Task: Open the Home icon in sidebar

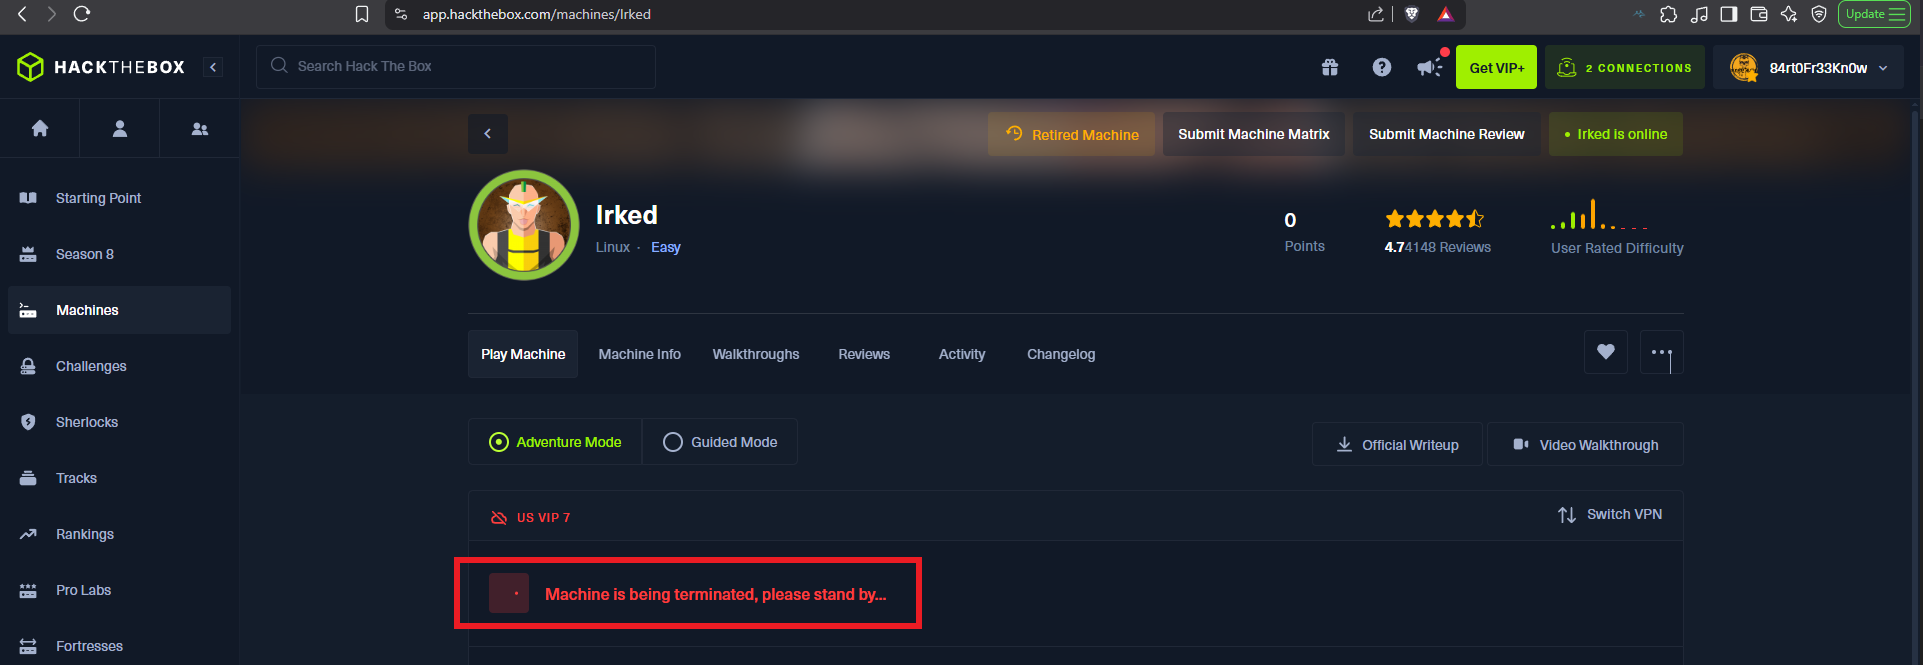Action: [x=40, y=128]
